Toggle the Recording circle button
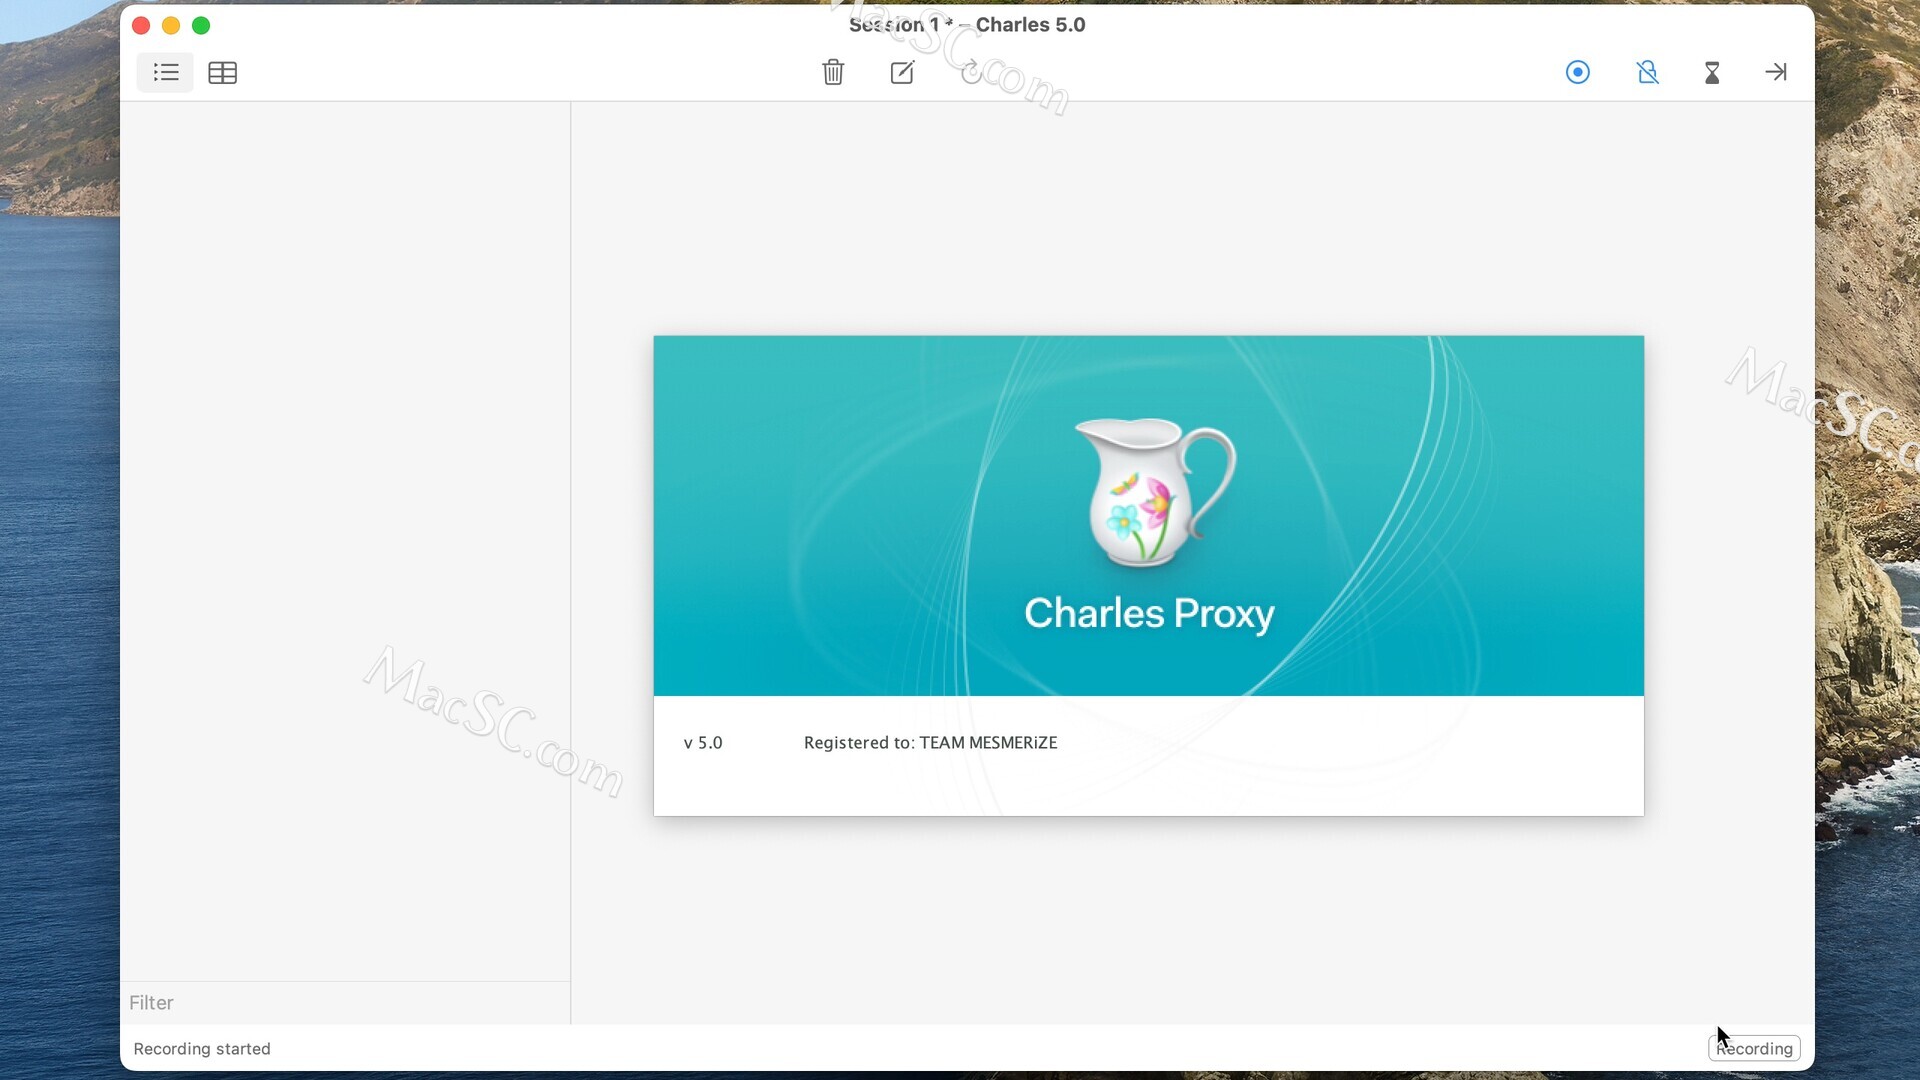1920x1080 pixels. coord(1578,72)
